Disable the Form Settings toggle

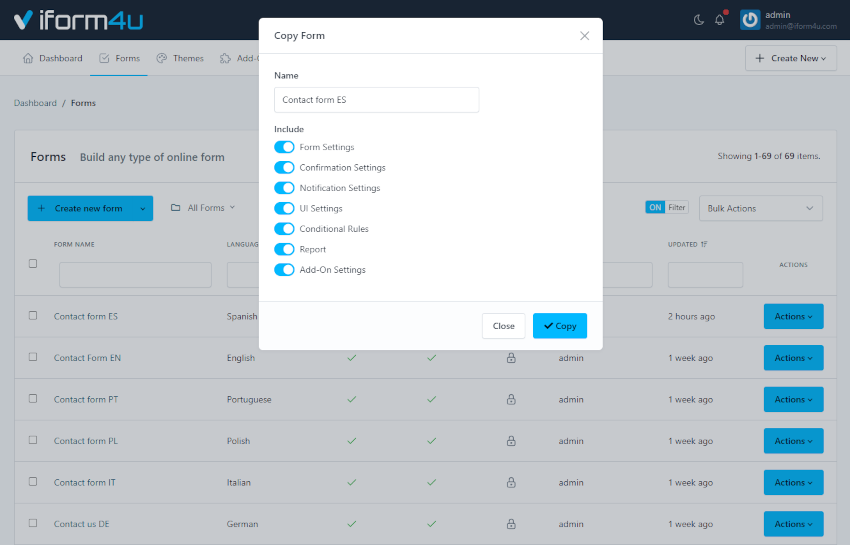coord(284,147)
